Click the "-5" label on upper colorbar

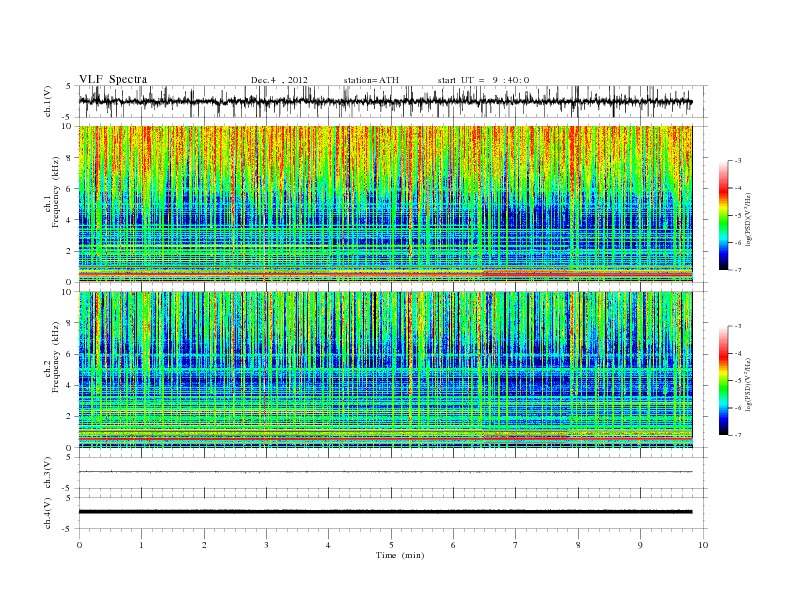[737, 216]
